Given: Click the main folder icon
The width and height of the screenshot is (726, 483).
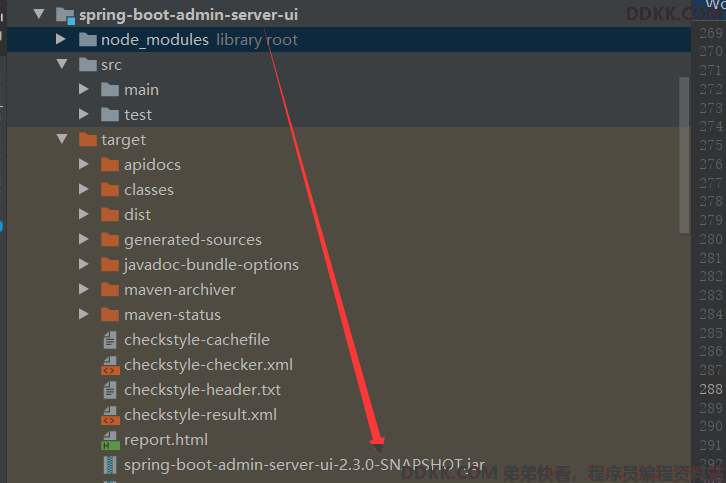Looking at the screenshot, I should point(110,90).
